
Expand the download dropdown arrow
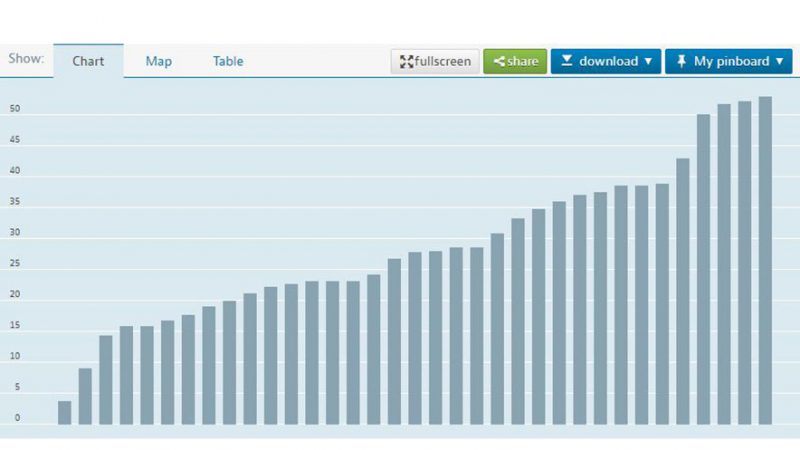click(648, 62)
